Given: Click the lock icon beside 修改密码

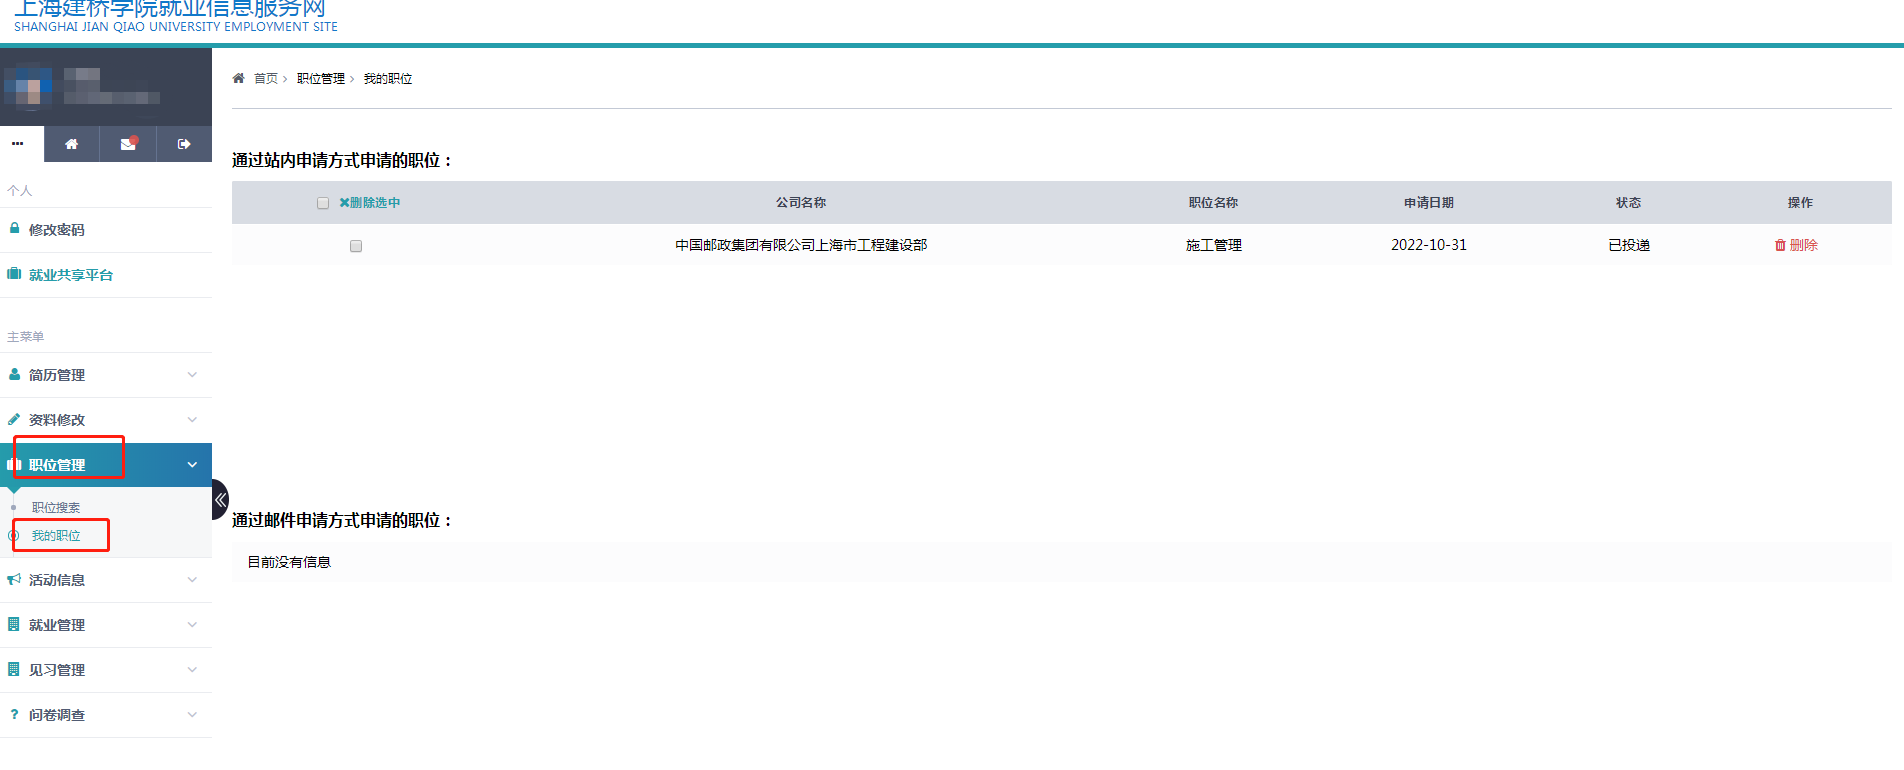Looking at the screenshot, I should coord(14,229).
